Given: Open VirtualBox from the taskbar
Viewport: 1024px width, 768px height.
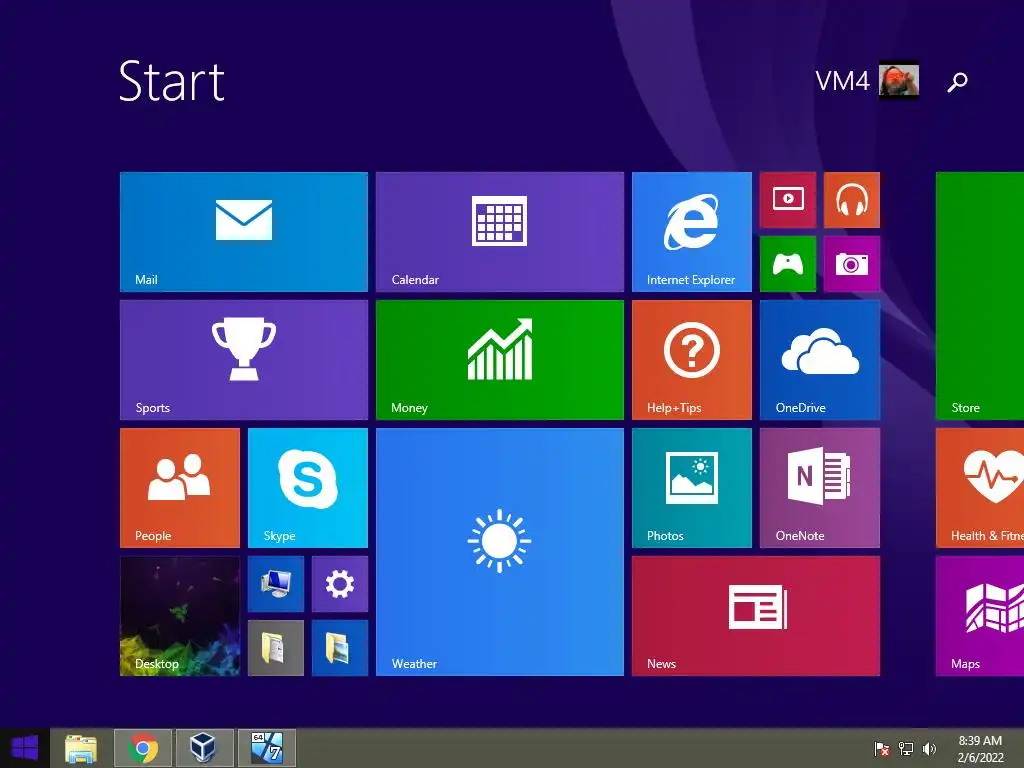Looking at the screenshot, I should tap(204, 748).
